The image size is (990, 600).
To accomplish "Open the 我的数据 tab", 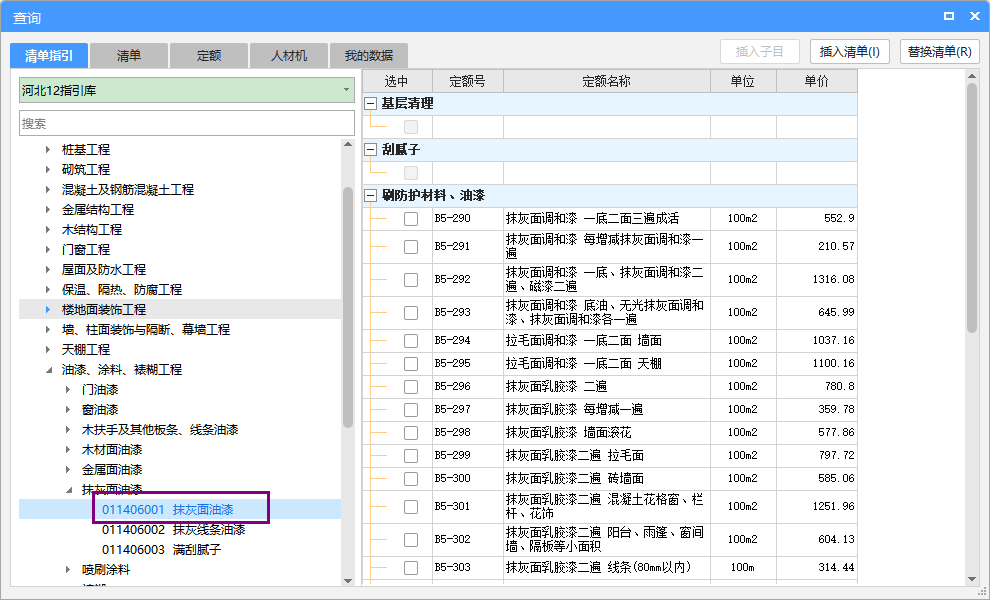I will [x=369, y=56].
